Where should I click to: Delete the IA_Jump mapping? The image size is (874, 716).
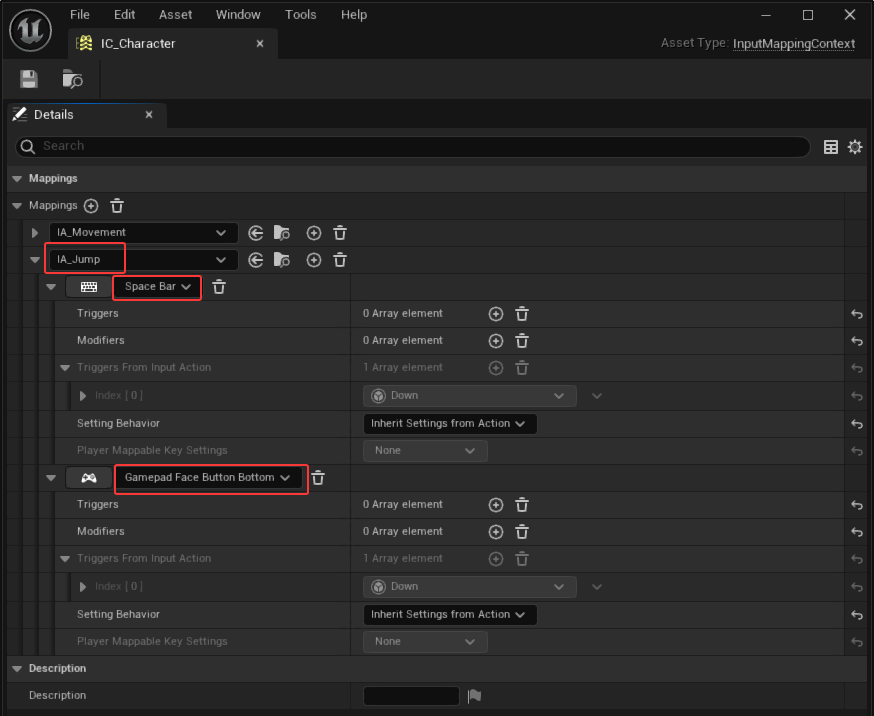(x=340, y=260)
